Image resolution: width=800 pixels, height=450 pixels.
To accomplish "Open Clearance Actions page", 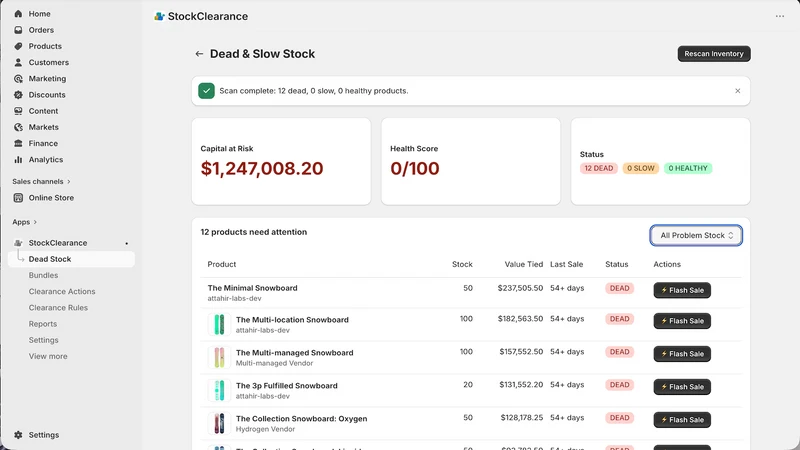I will 62,291.
